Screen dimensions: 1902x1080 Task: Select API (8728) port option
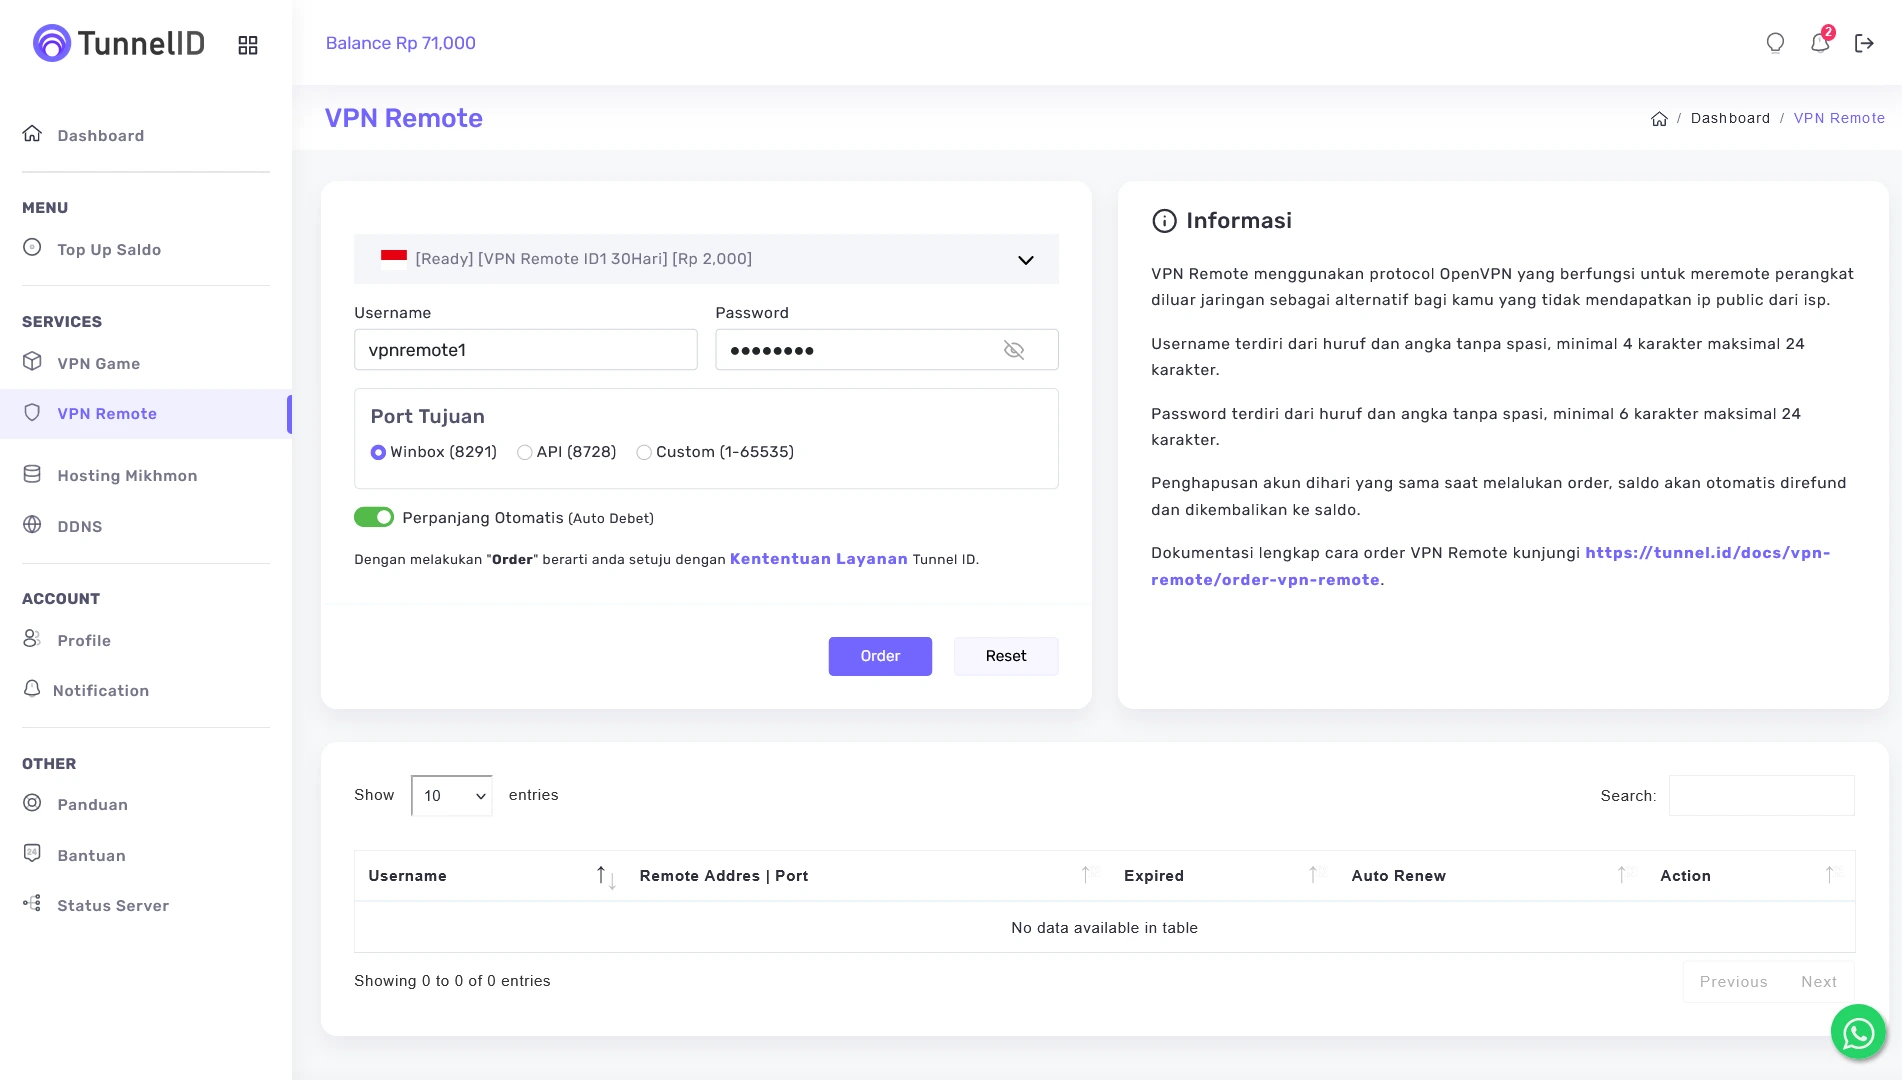(524, 452)
